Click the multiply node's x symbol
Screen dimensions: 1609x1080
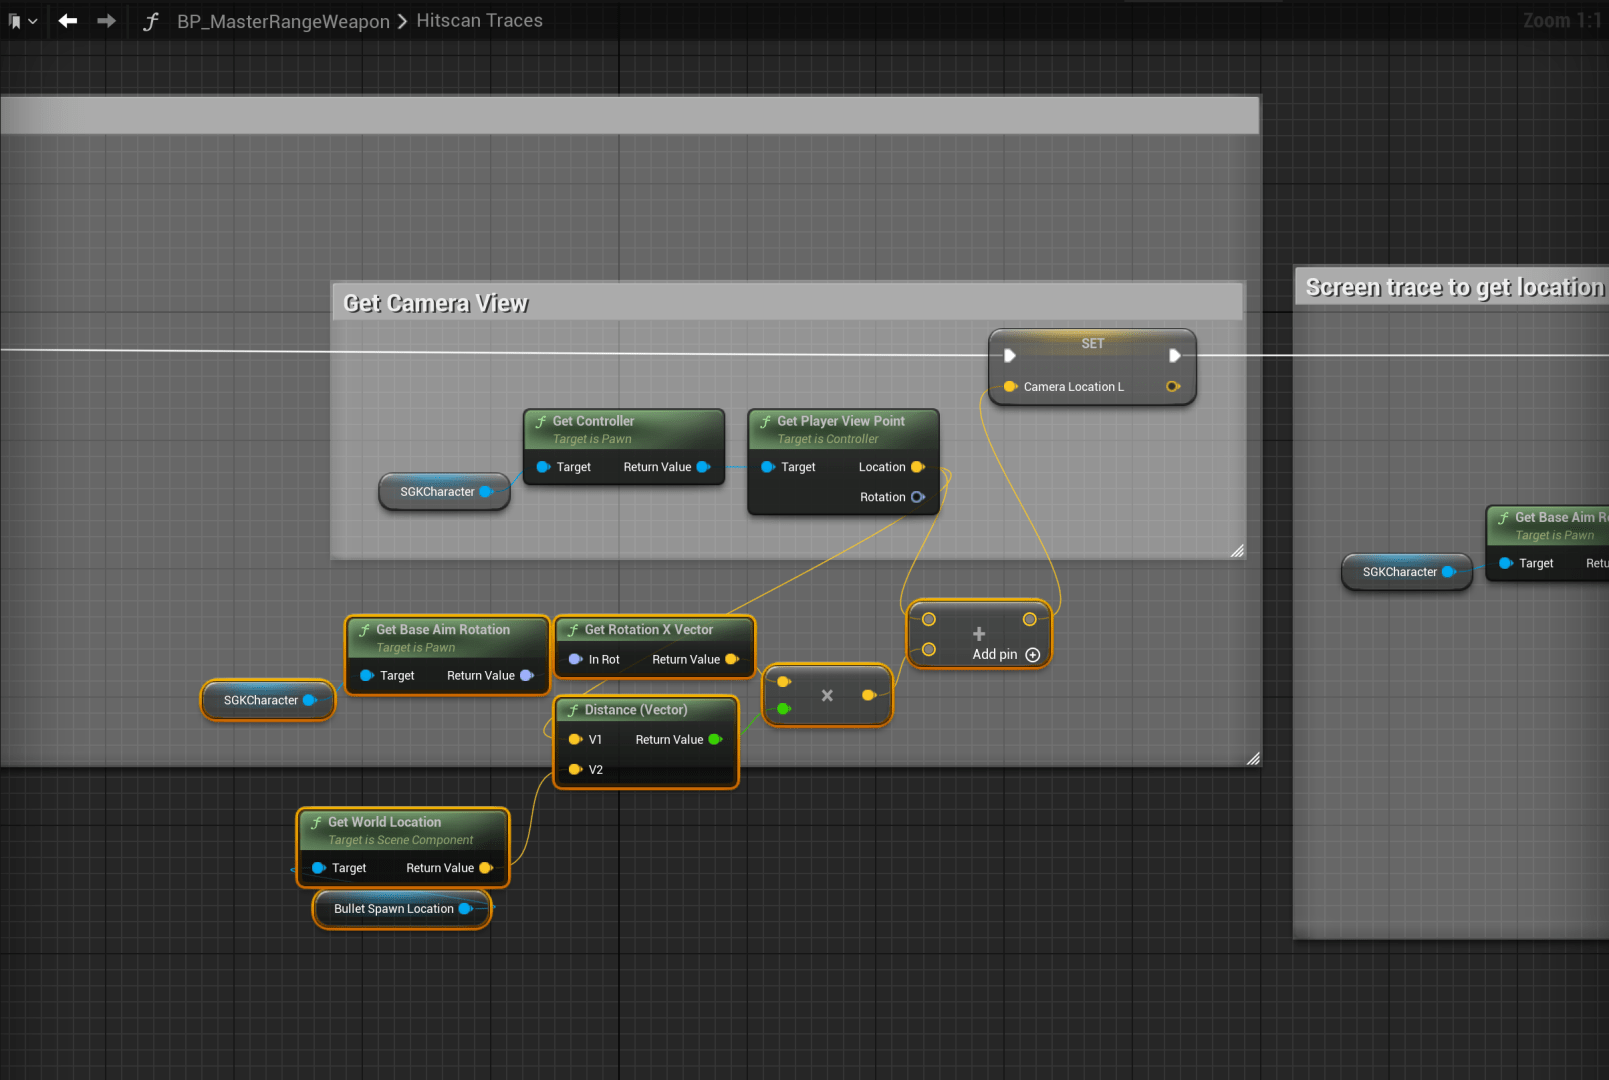point(827,696)
